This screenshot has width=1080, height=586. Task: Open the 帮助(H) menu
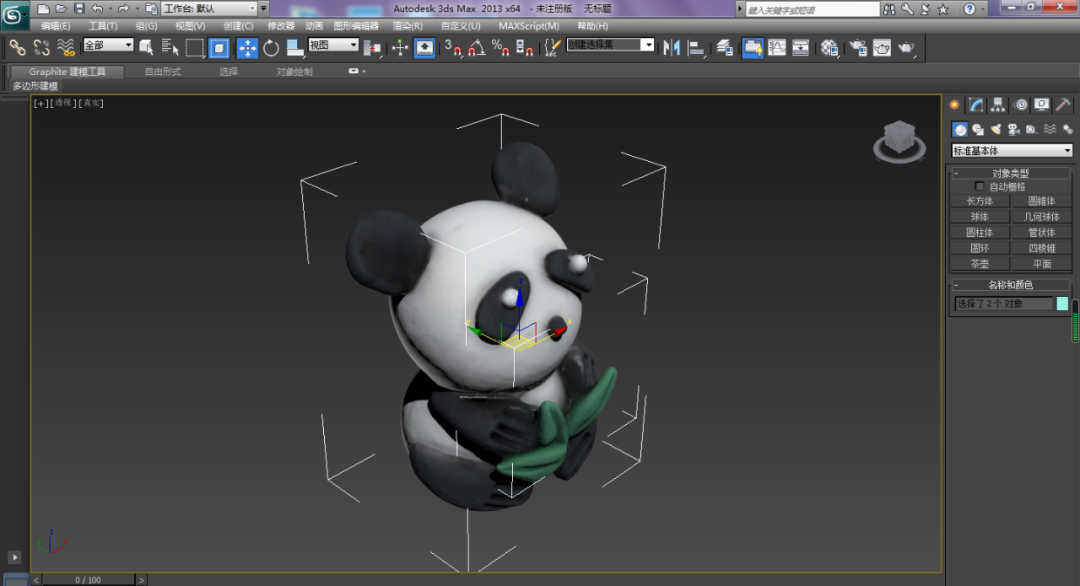click(x=592, y=26)
